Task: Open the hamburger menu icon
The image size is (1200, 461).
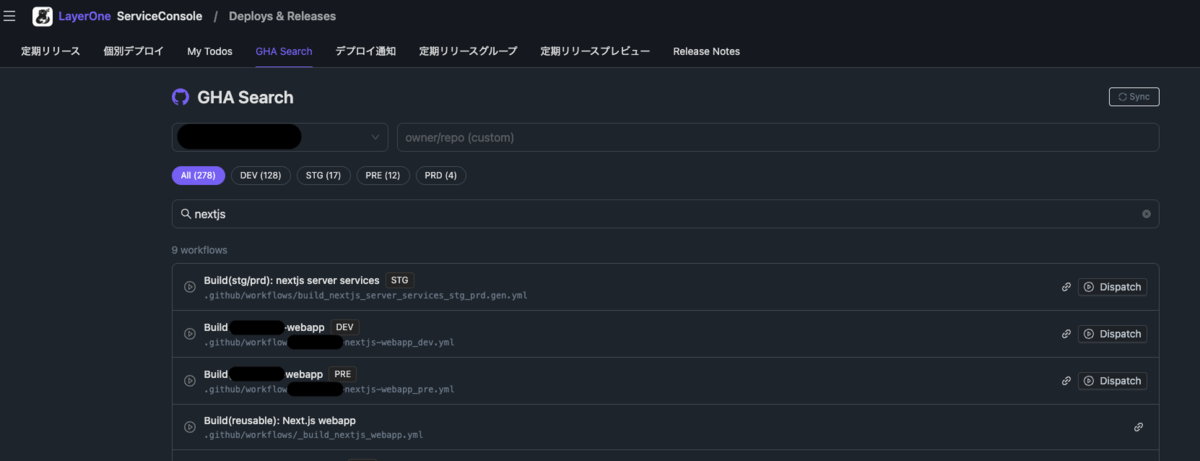Action: [10, 16]
